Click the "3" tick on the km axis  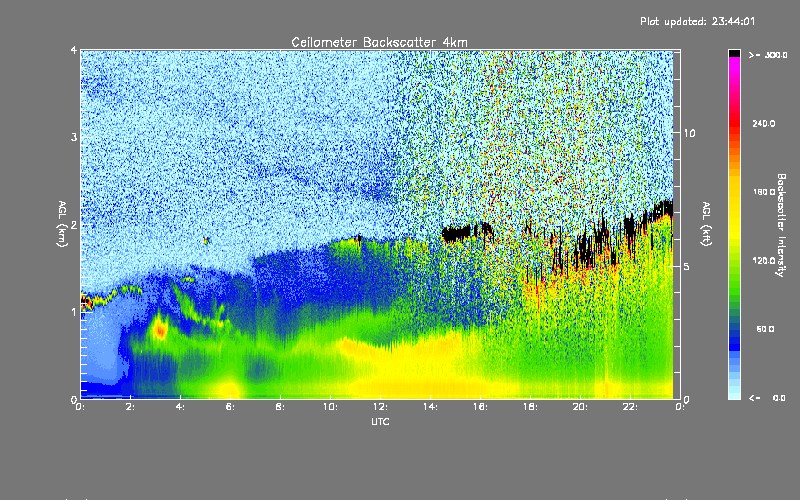pos(74,137)
